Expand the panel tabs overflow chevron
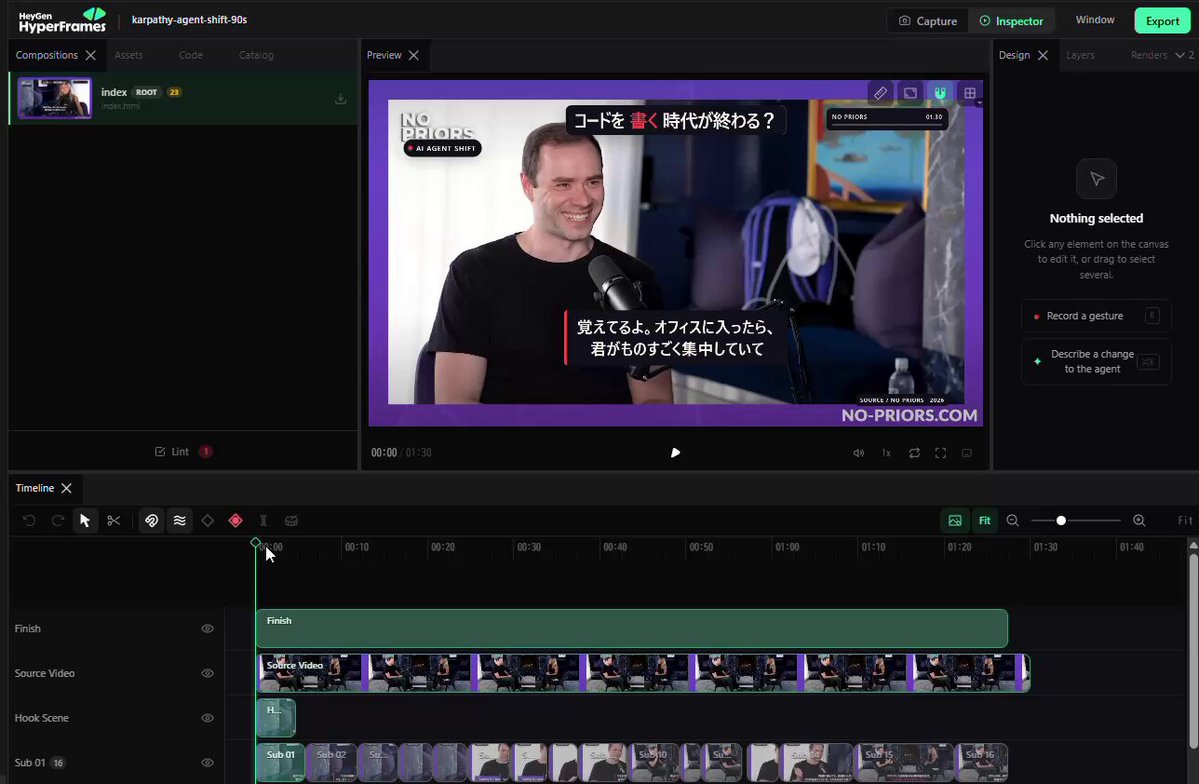1199x784 pixels. tap(1180, 55)
